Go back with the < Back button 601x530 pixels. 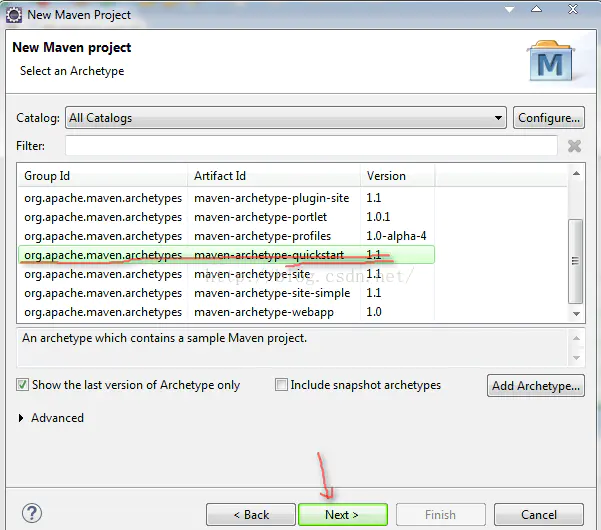click(x=251, y=514)
